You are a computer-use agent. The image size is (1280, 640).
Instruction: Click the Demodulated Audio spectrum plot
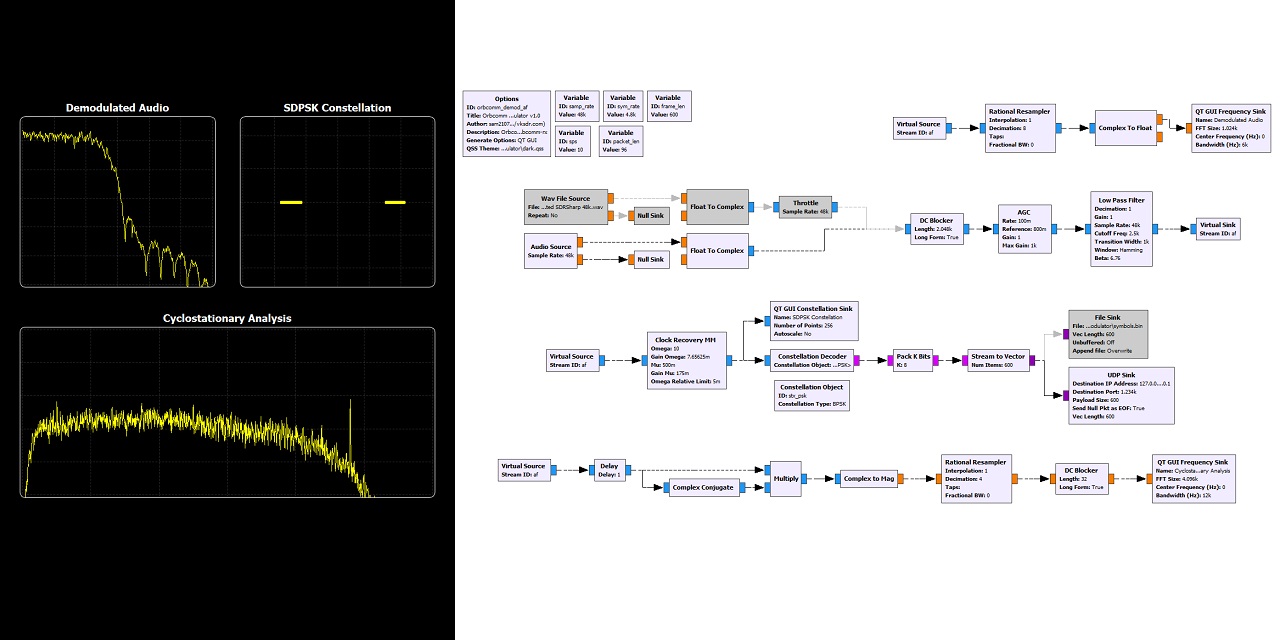point(118,202)
